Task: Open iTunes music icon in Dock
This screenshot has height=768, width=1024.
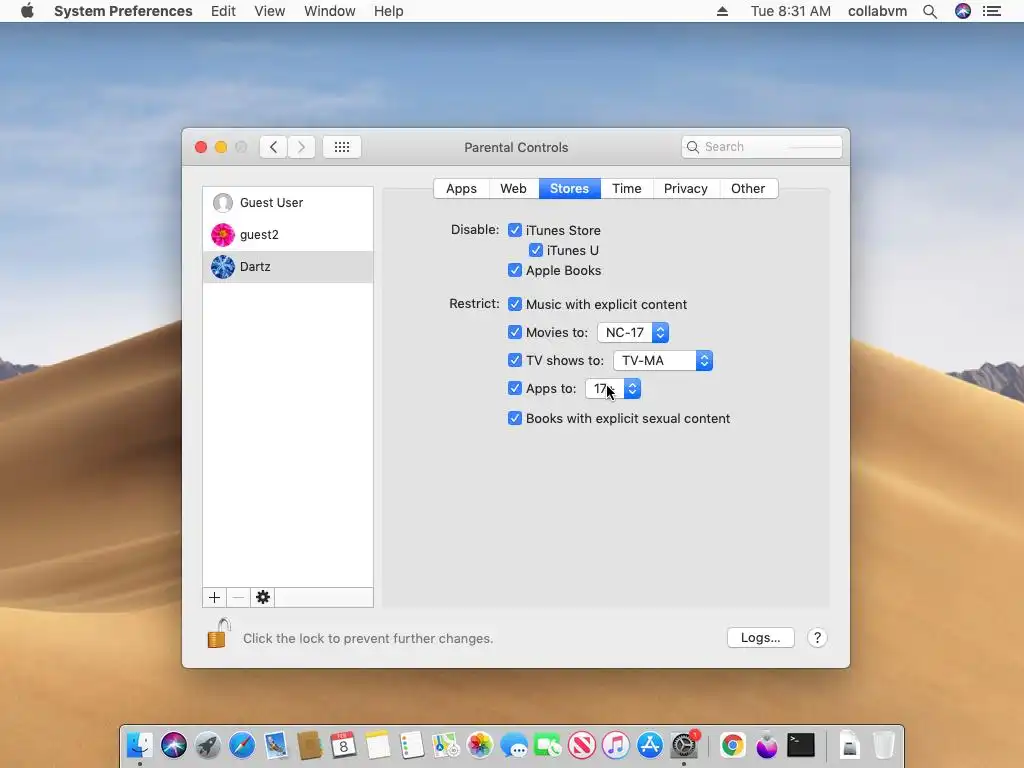Action: [616, 745]
